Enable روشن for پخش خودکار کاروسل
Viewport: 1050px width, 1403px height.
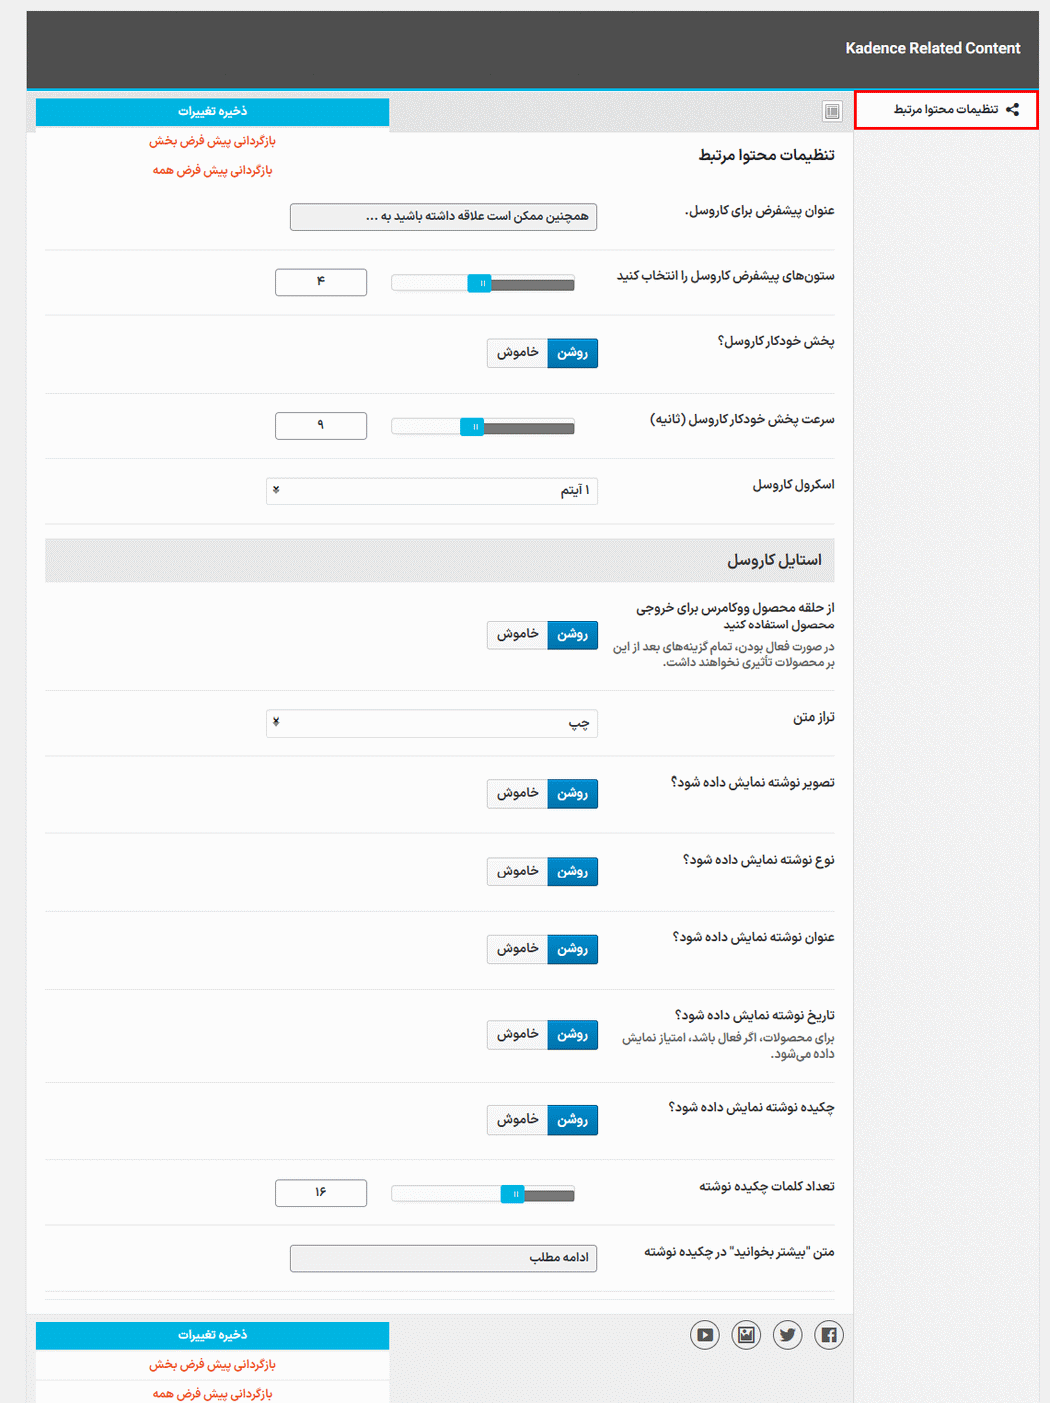pos(572,352)
